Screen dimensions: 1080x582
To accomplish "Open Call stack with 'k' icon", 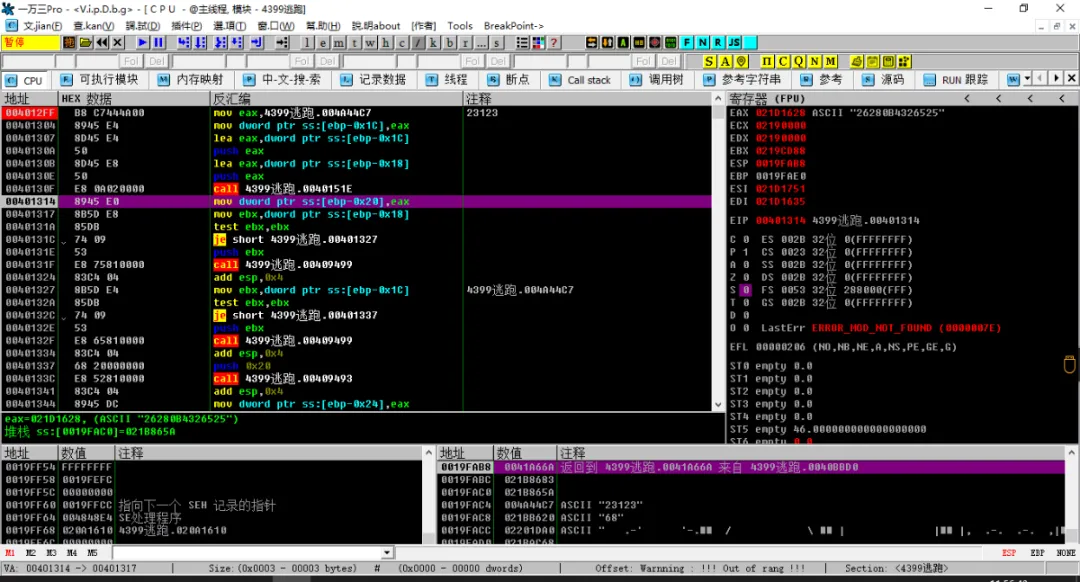I will [x=434, y=43].
